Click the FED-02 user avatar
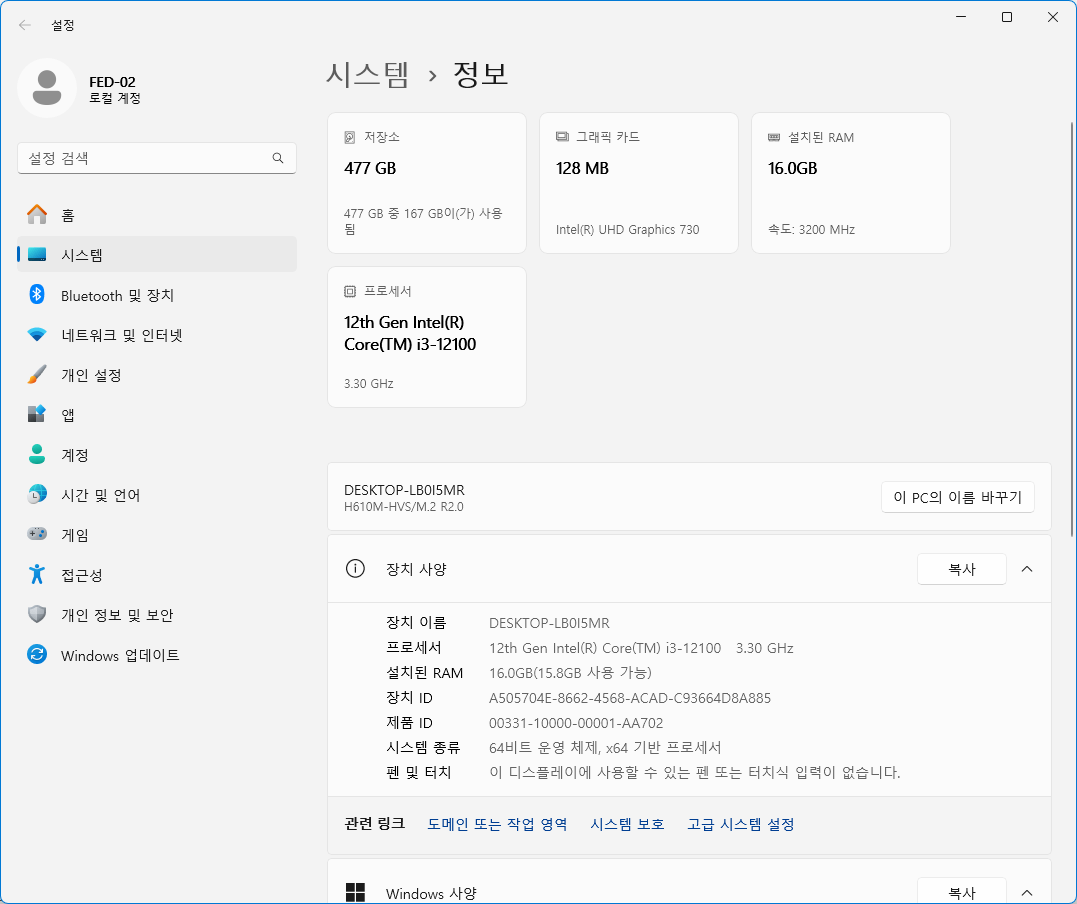This screenshot has height=904, width=1077. coord(47,88)
